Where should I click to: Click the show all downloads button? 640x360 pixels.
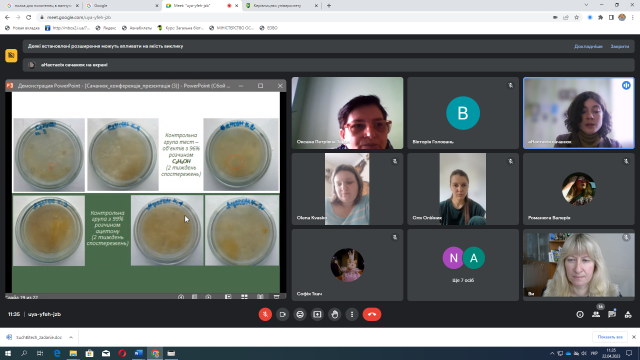[610, 337]
